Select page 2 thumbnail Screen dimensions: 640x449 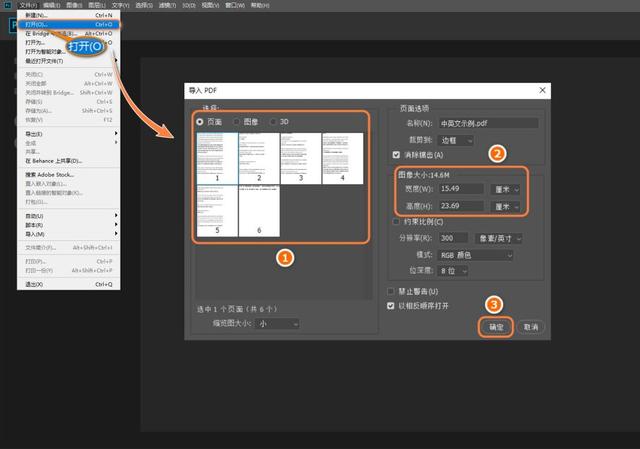(259, 155)
